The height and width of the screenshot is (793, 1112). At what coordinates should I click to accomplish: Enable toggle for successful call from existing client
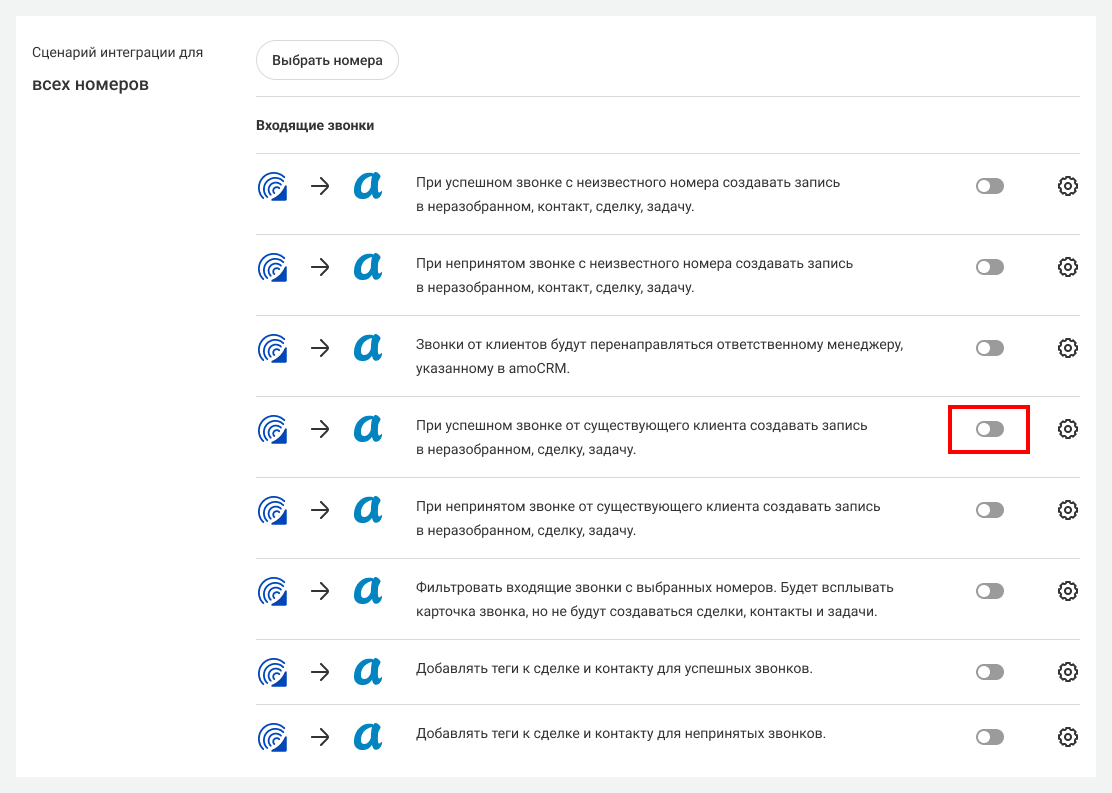tap(989, 428)
